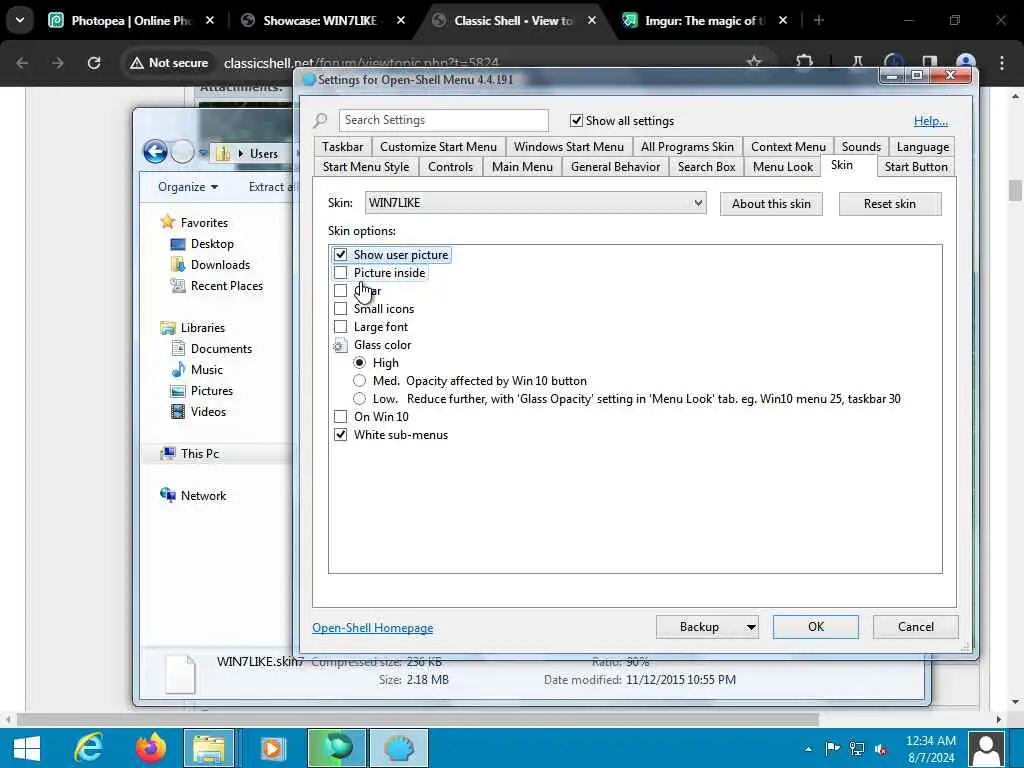Select Network in Explorer sidebar

click(x=193, y=496)
